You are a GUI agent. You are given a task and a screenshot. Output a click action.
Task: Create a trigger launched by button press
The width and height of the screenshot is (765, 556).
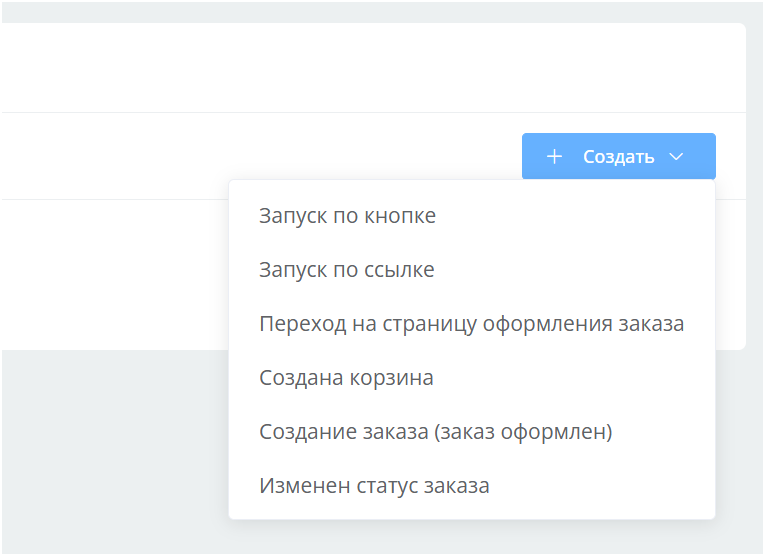[347, 216]
